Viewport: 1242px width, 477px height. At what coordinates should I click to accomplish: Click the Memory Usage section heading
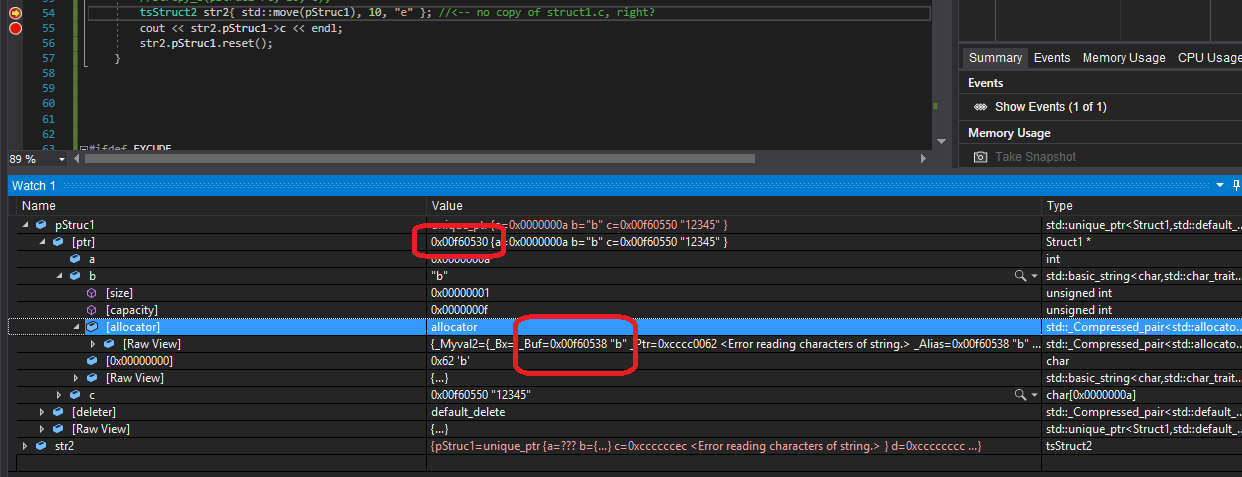coord(1009,133)
